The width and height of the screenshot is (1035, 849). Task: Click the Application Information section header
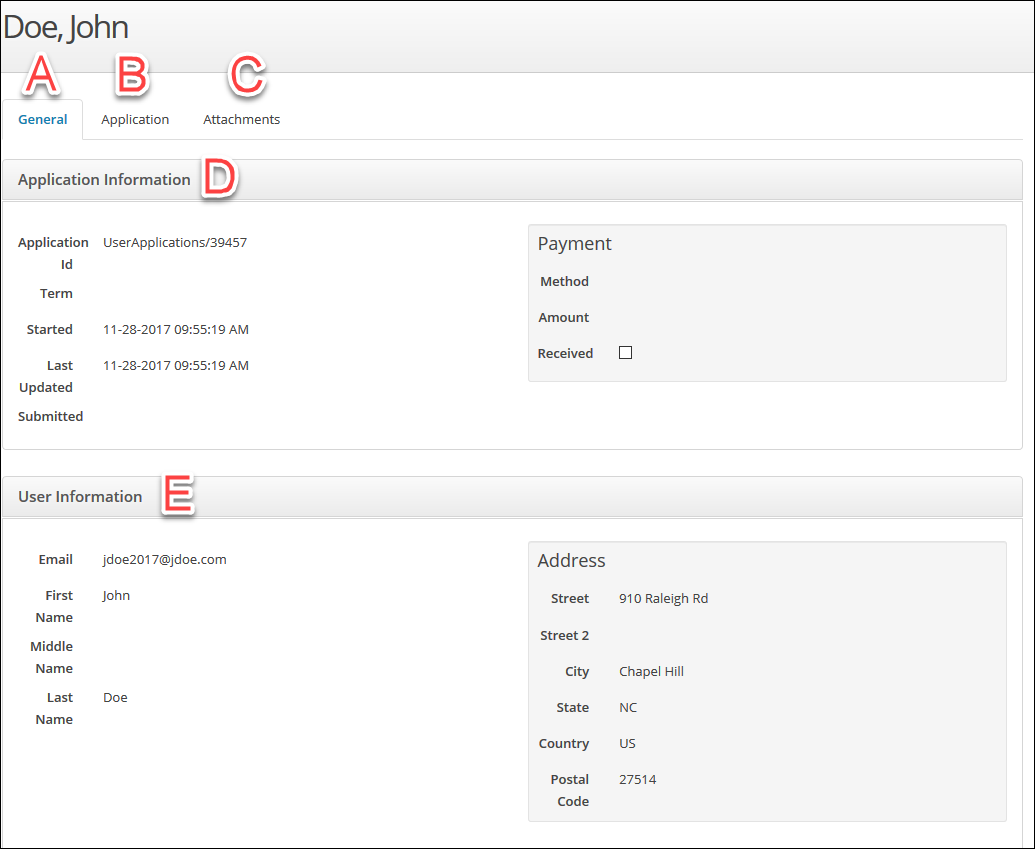104,180
